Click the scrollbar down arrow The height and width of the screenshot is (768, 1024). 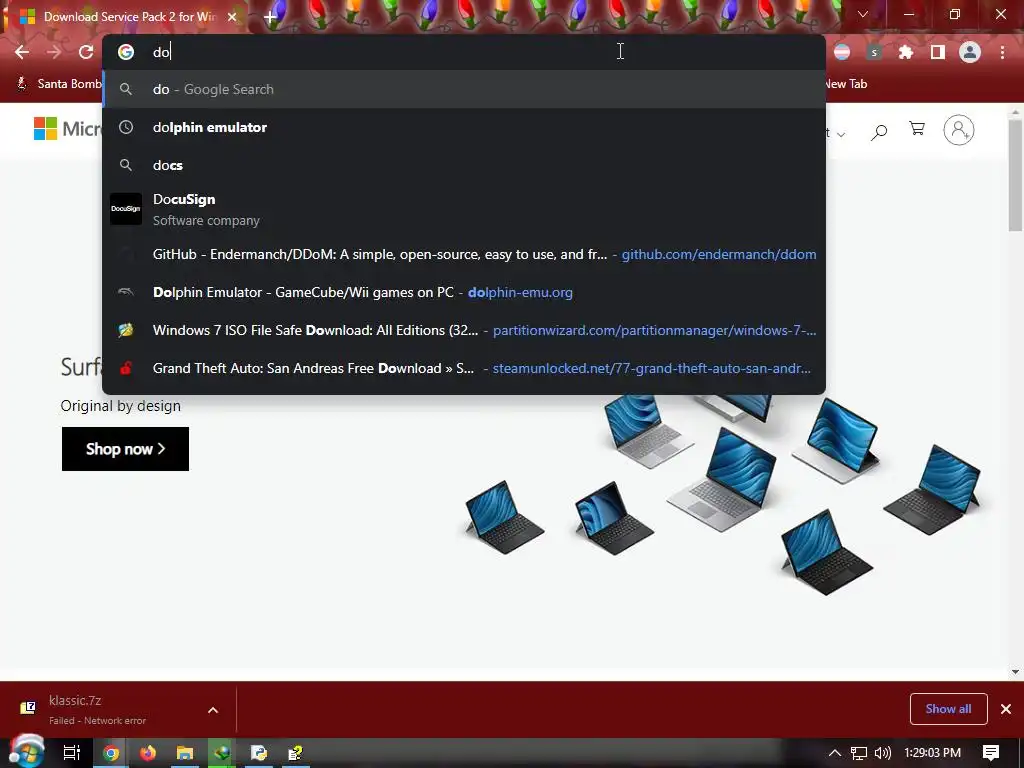[1015, 671]
